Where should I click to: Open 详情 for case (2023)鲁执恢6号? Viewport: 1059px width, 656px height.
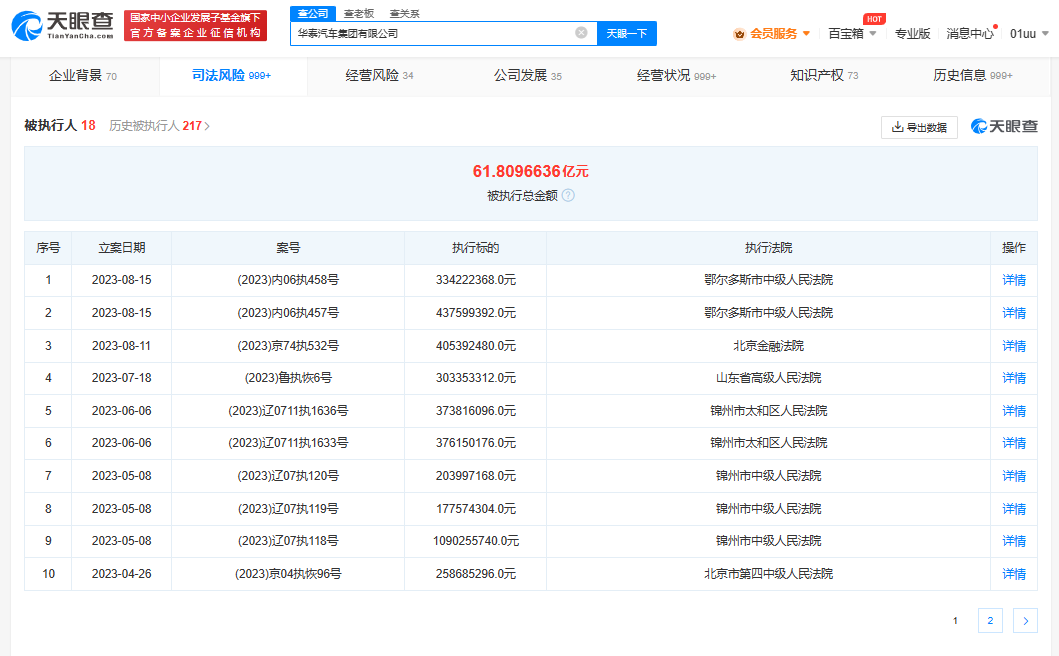pos(1014,378)
